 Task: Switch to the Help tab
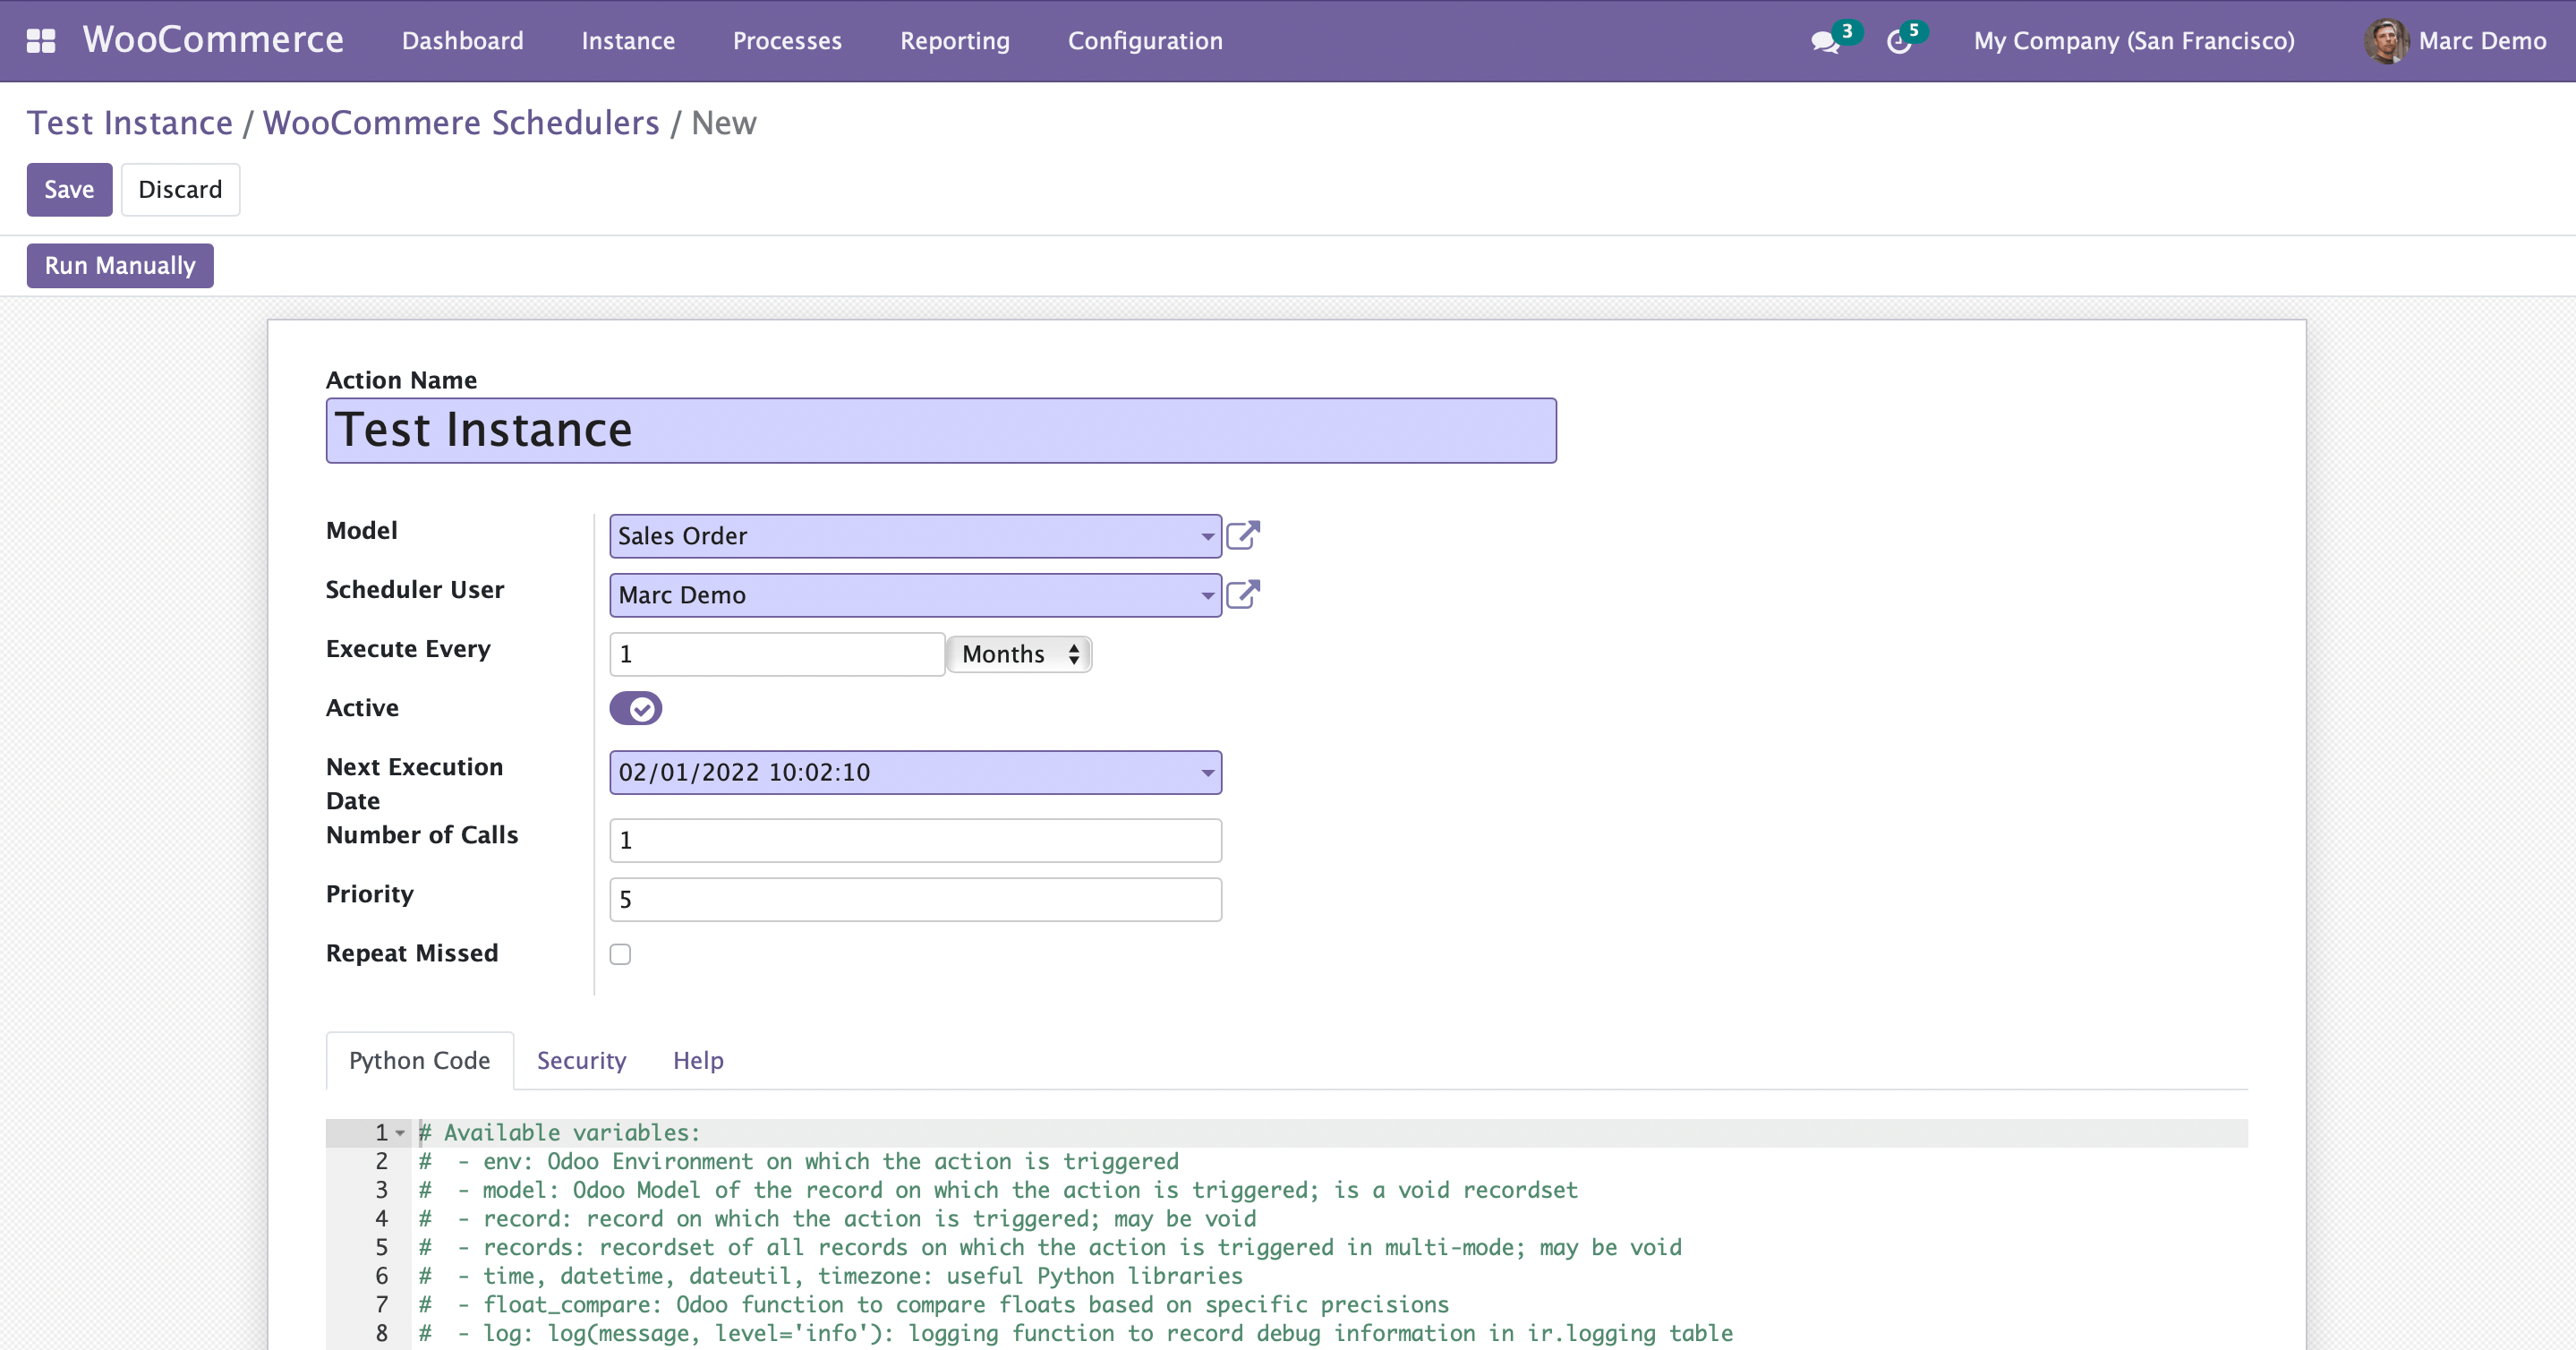[697, 1060]
